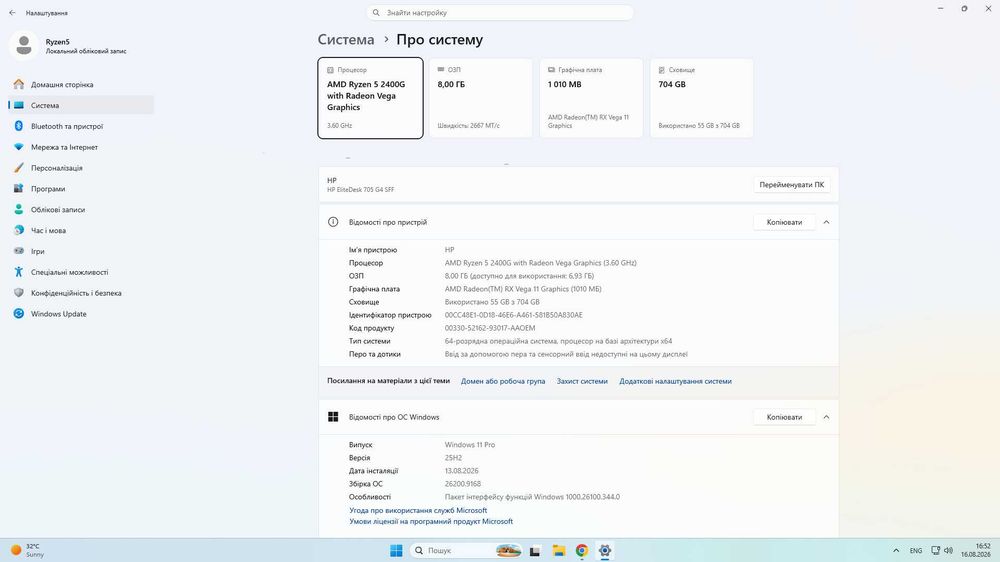Click Система in the breadcrumb
The width and height of the screenshot is (1000, 562).
pyautogui.click(x=346, y=40)
